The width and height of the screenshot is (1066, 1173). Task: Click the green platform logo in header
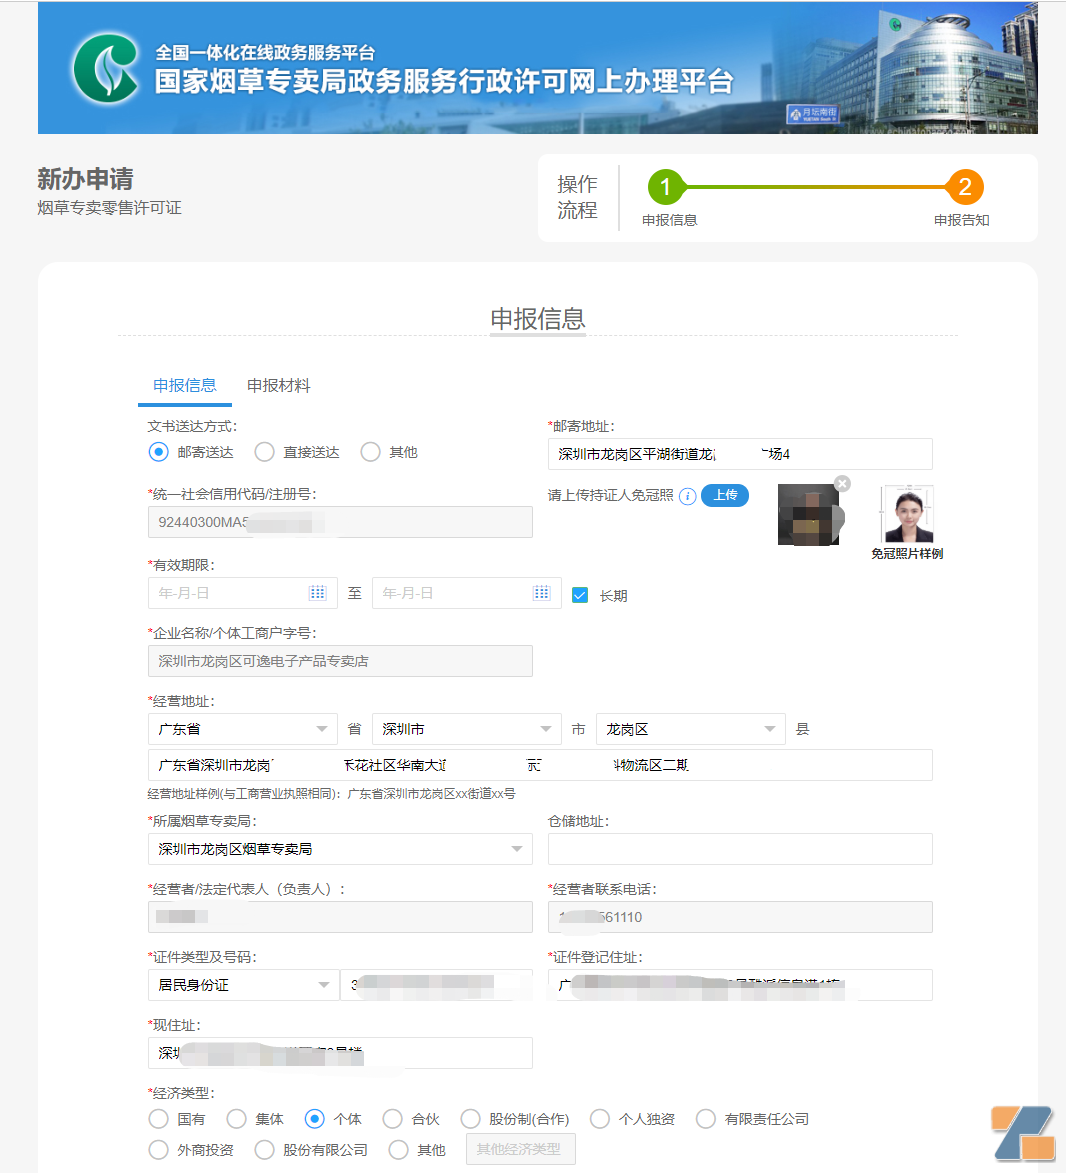pyautogui.click(x=107, y=67)
